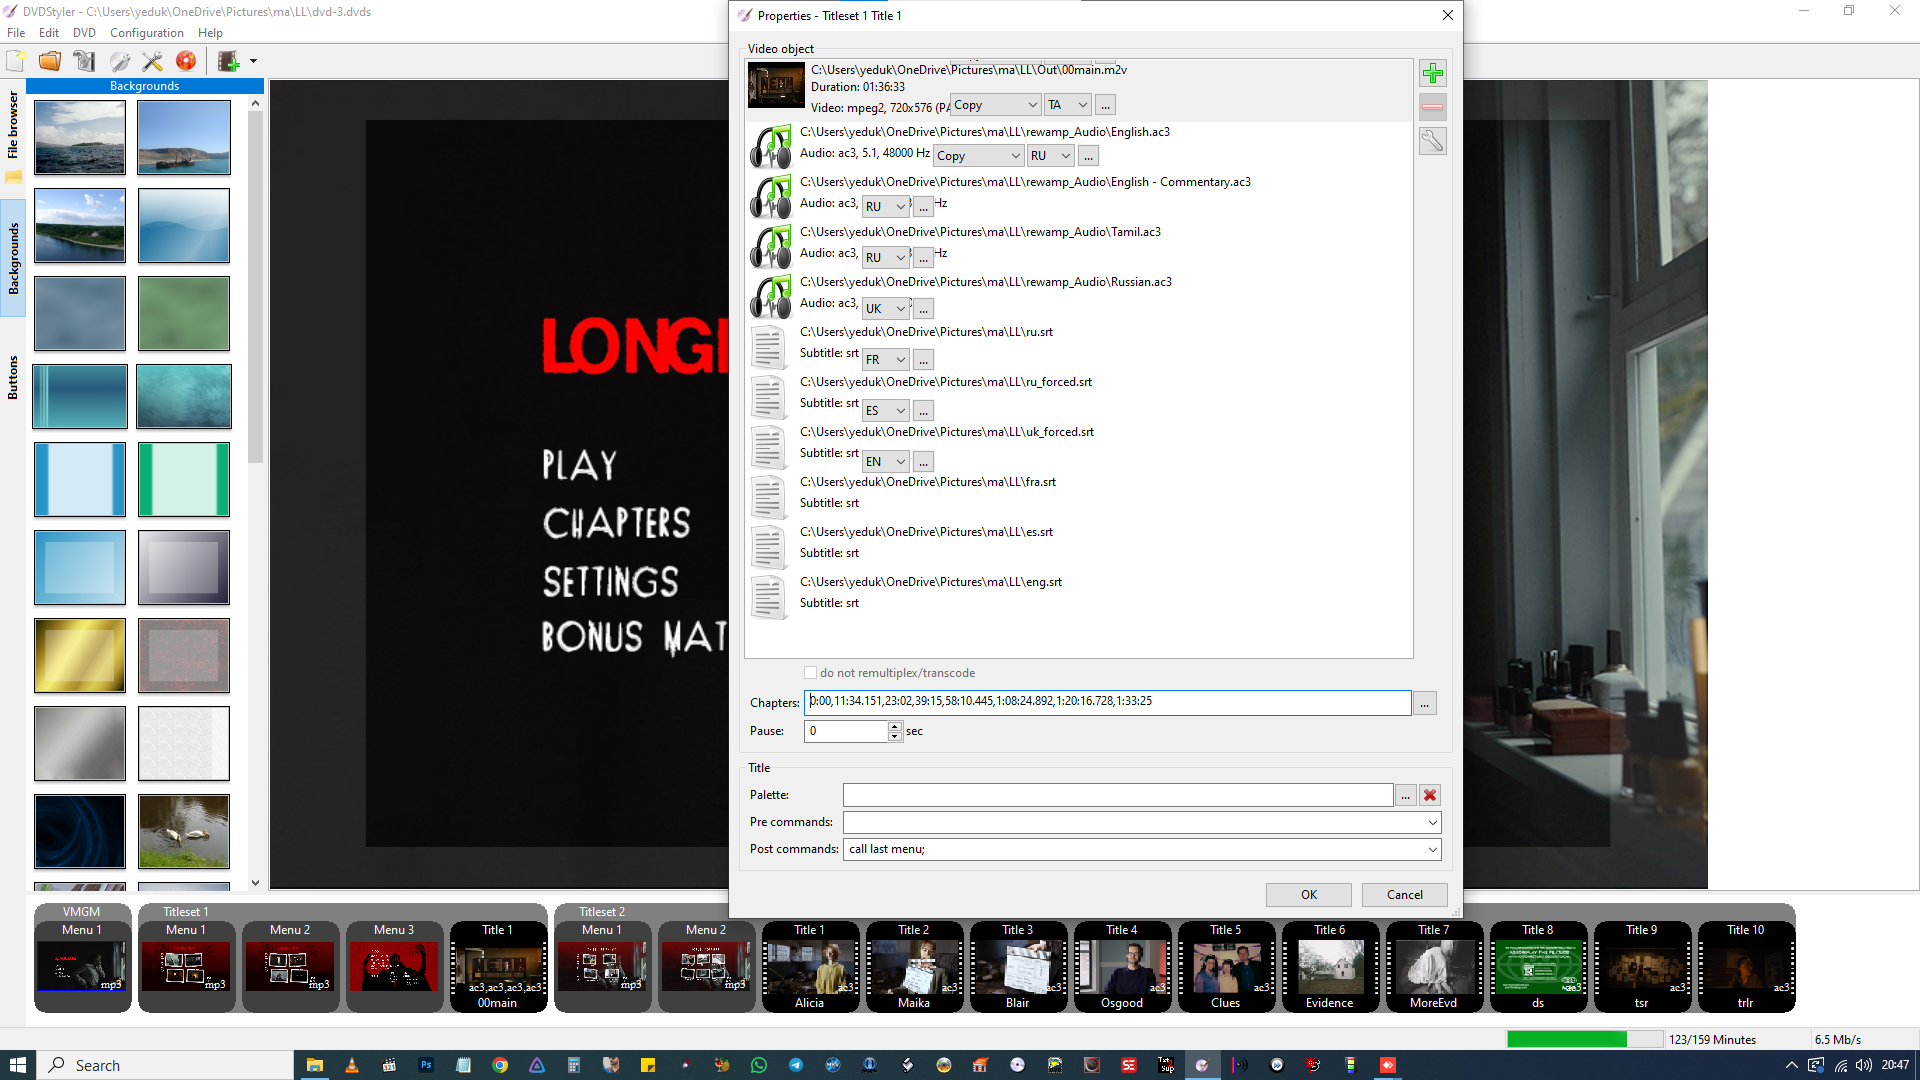Click the Palette input field
1920x1080 pixels.
pyautogui.click(x=1117, y=795)
